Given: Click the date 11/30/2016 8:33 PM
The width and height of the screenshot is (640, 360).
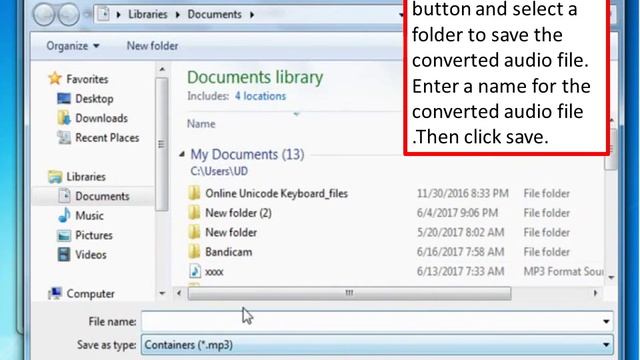Looking at the screenshot, I should (463, 193).
